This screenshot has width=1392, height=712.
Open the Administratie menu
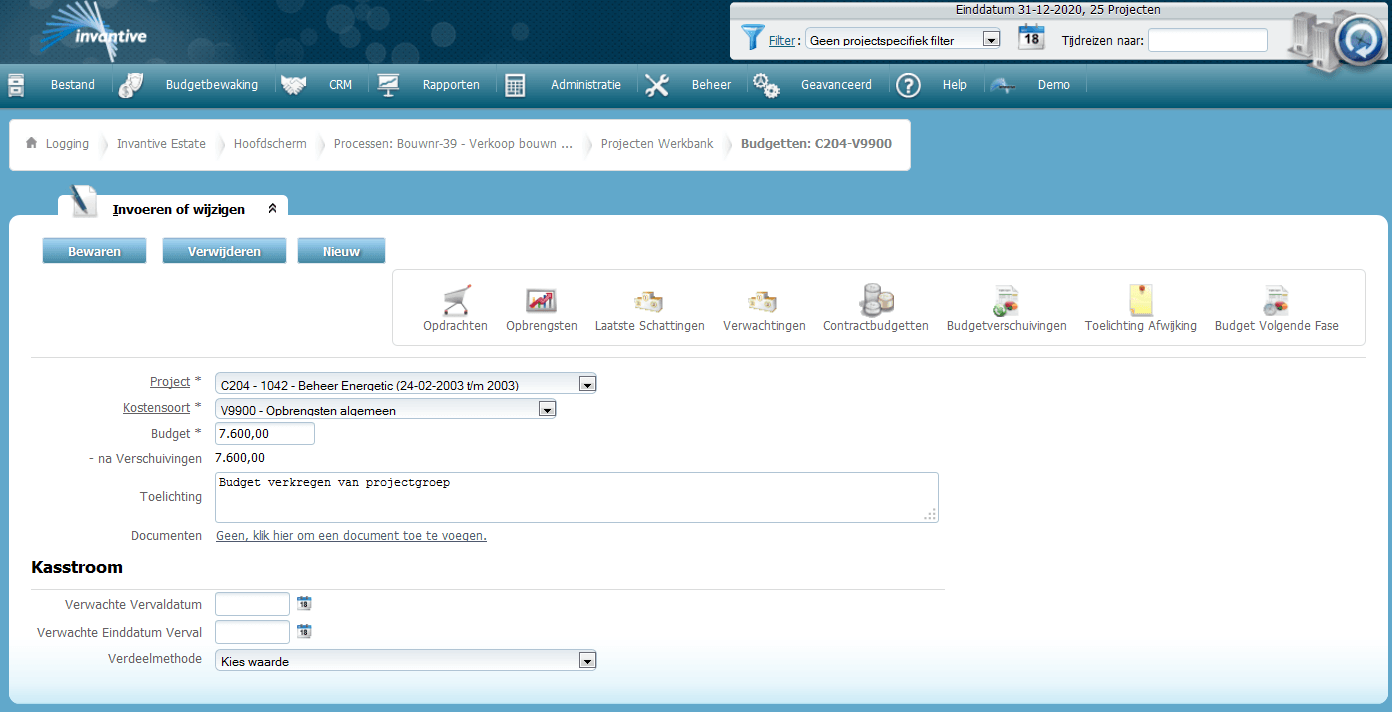point(586,85)
